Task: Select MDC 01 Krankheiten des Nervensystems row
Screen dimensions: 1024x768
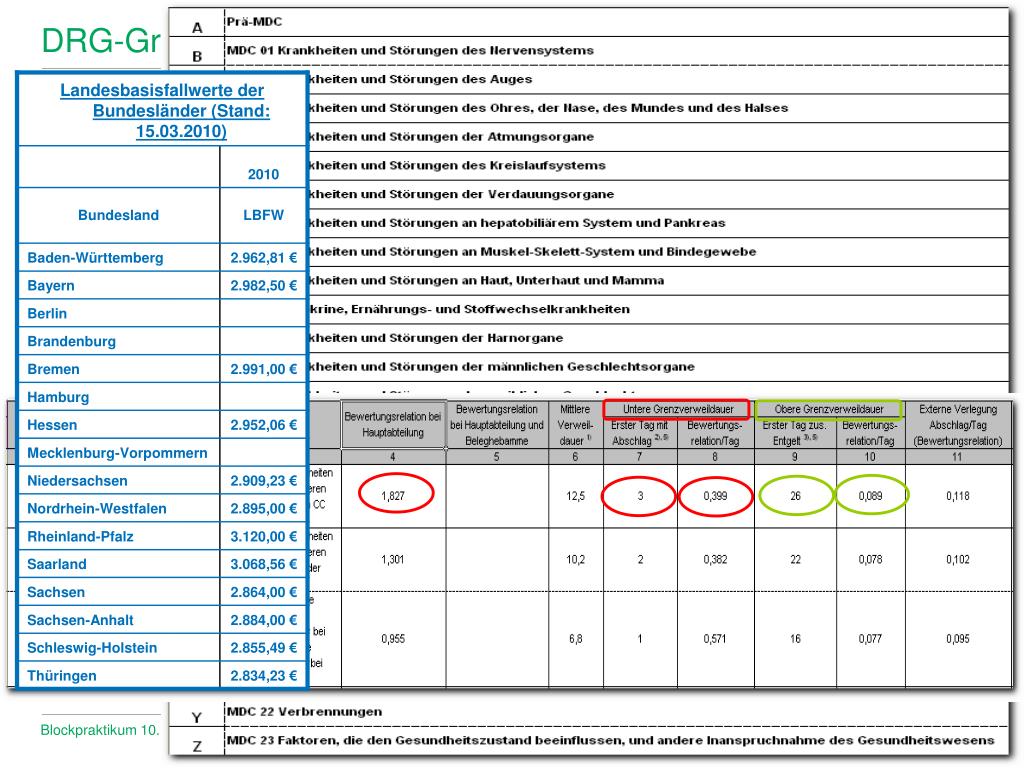Action: (589, 50)
